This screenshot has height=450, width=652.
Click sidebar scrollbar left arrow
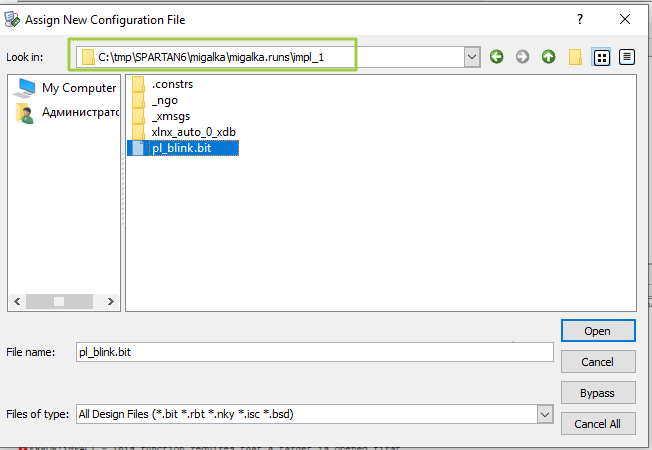point(17,302)
